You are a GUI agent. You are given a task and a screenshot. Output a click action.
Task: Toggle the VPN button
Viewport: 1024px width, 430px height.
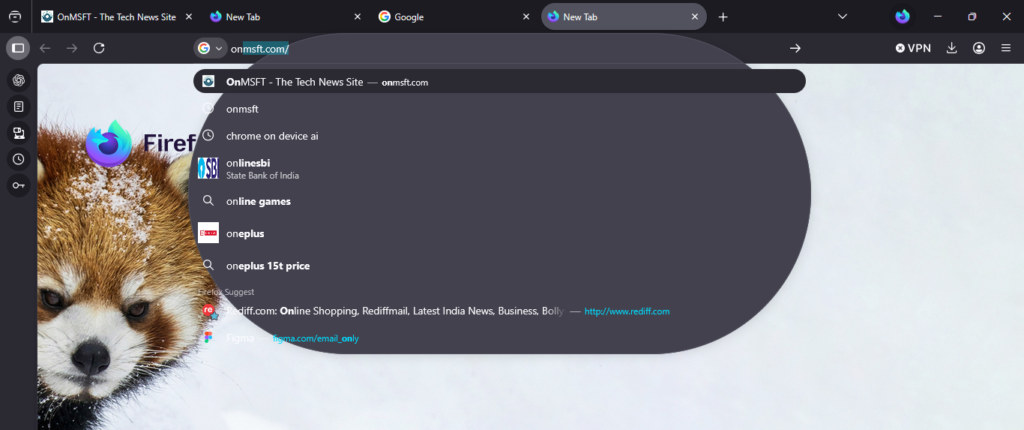point(913,48)
